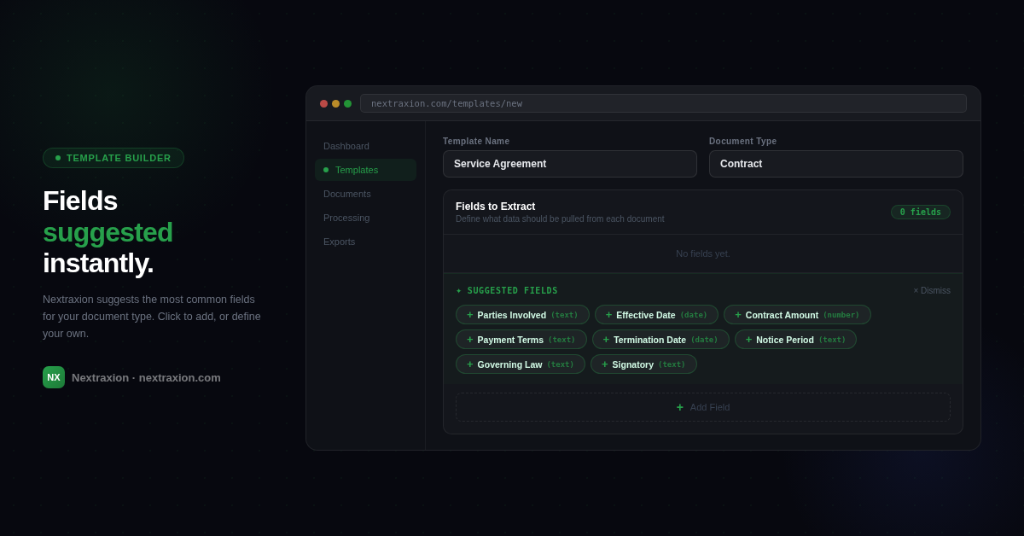Edit the Template Name field

point(569,164)
